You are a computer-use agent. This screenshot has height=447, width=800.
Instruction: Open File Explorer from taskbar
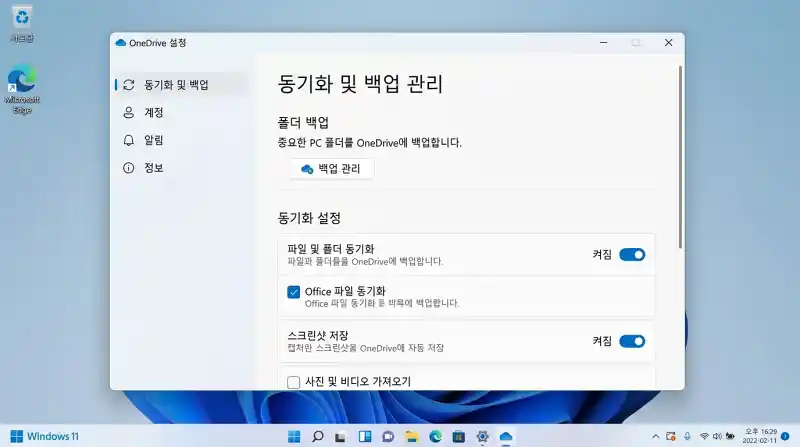412,436
